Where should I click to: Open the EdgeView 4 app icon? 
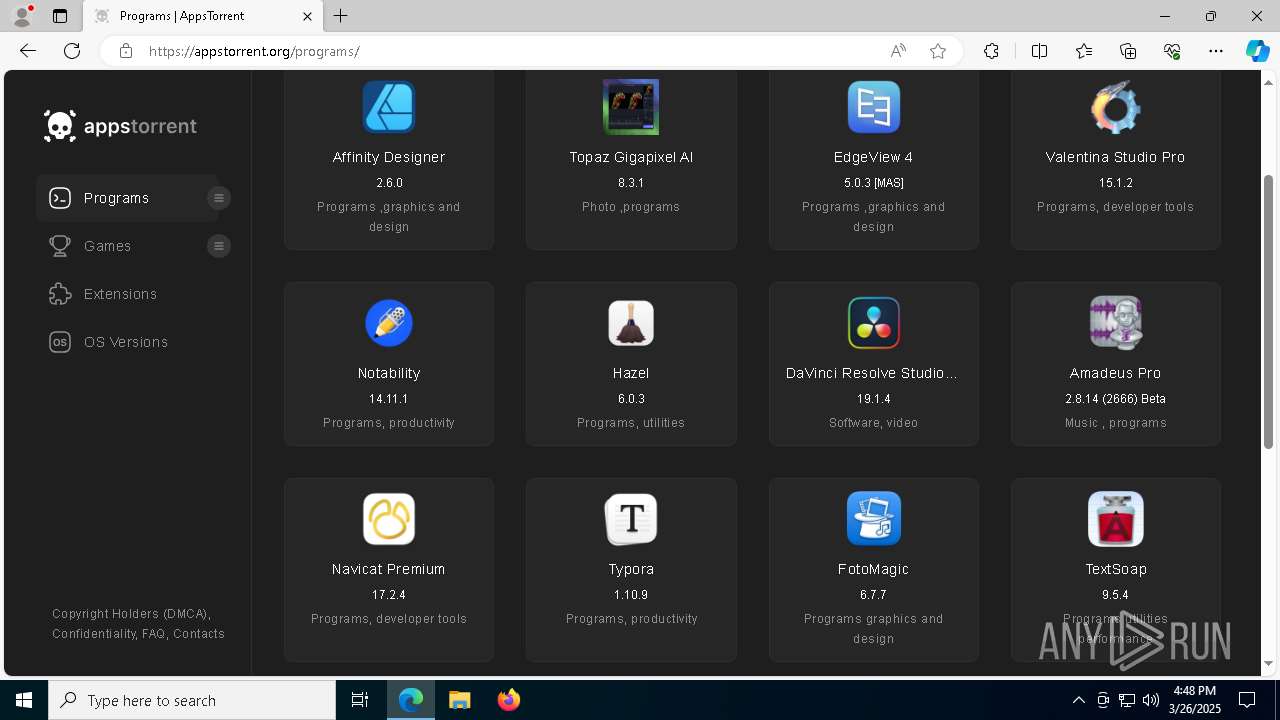[873, 107]
